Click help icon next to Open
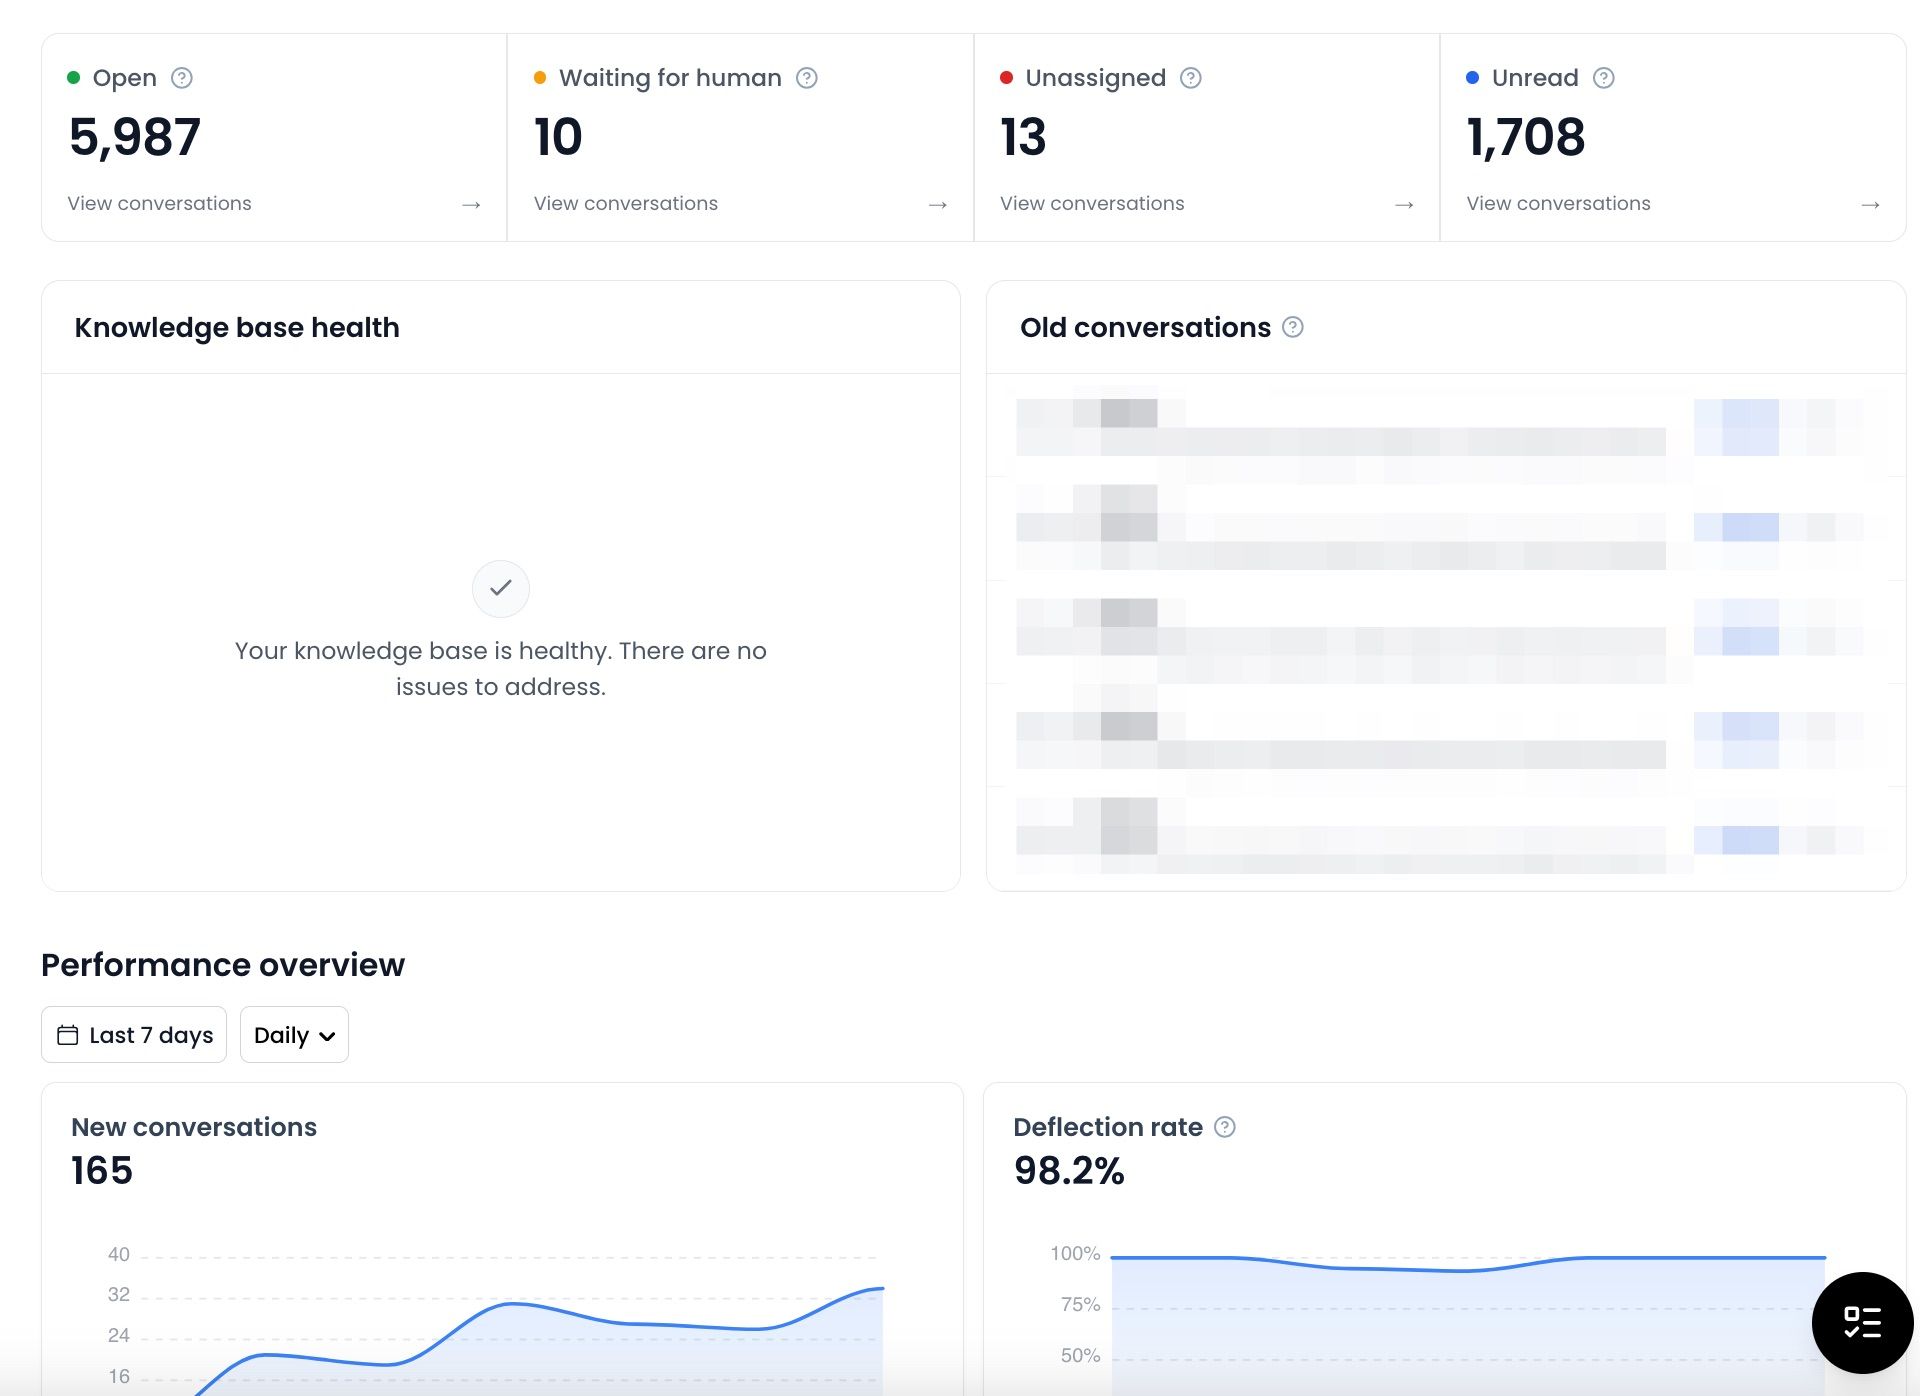This screenshot has width=1920, height=1396. pyautogui.click(x=181, y=78)
